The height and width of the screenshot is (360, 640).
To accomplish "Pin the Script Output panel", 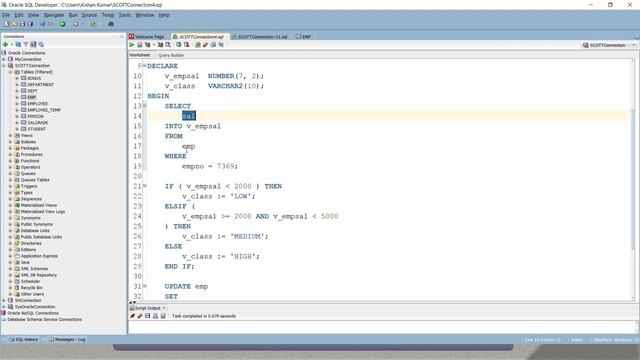I will [132, 316].
